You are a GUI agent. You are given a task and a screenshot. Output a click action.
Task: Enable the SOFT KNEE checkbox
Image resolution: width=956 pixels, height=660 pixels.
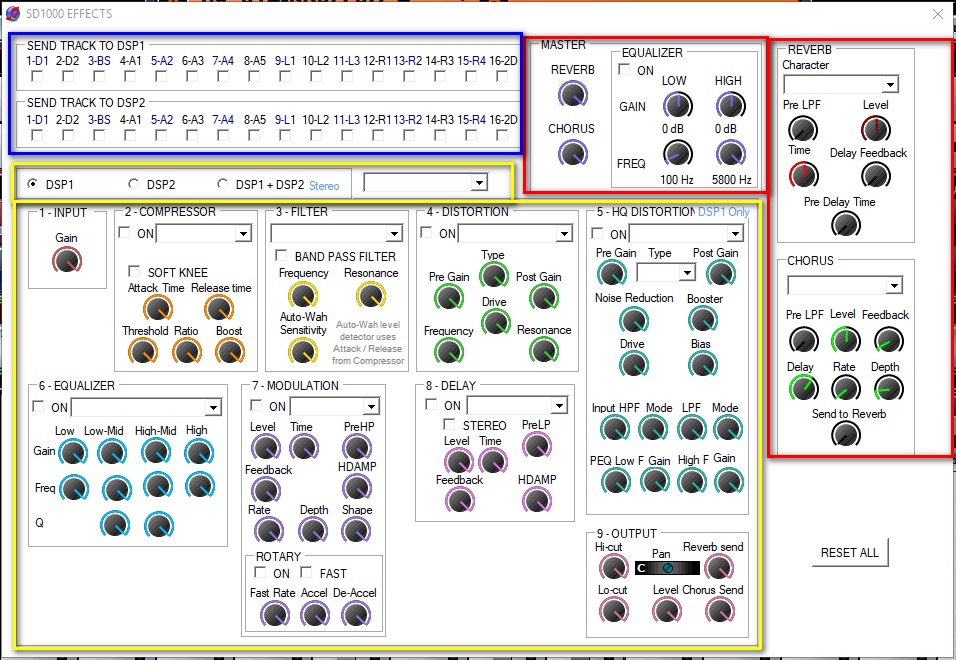tap(134, 271)
